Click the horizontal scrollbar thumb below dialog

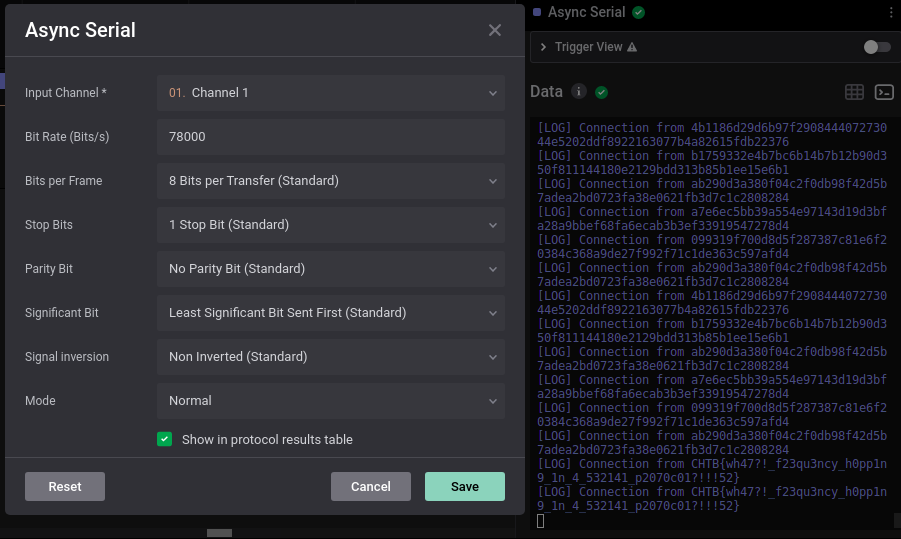click(x=220, y=533)
